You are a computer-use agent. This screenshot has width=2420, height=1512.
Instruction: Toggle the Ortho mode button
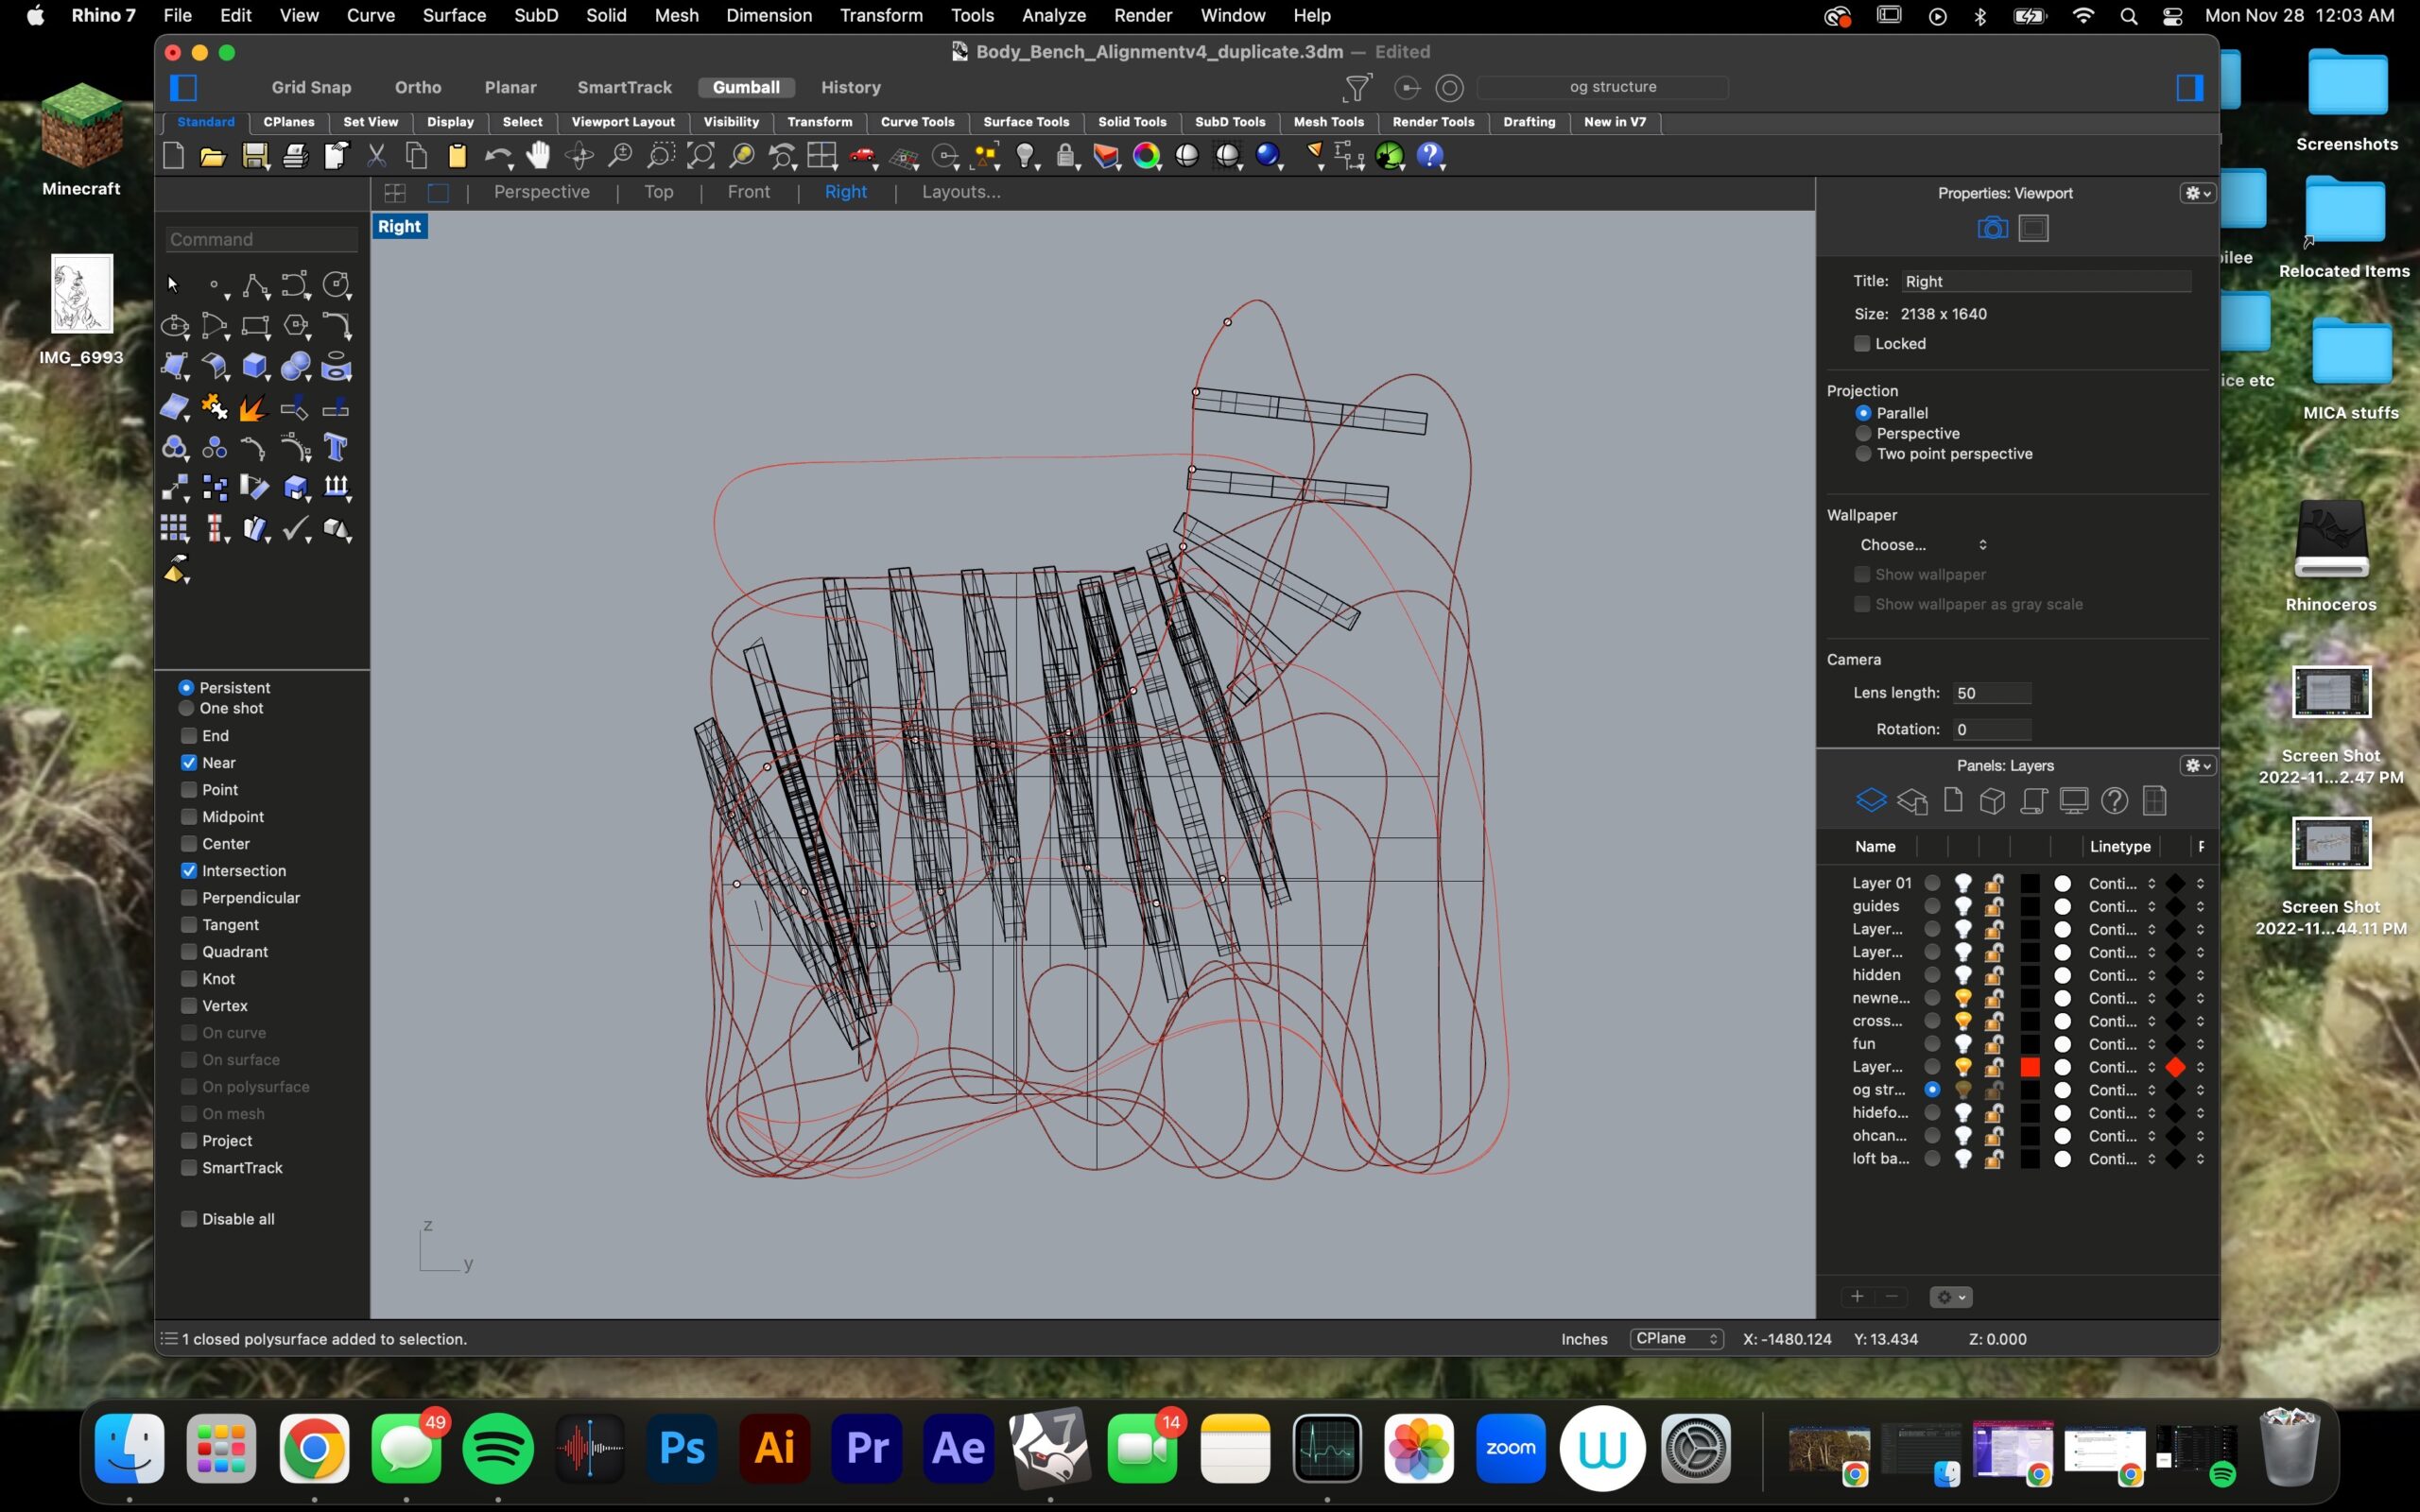tap(418, 88)
